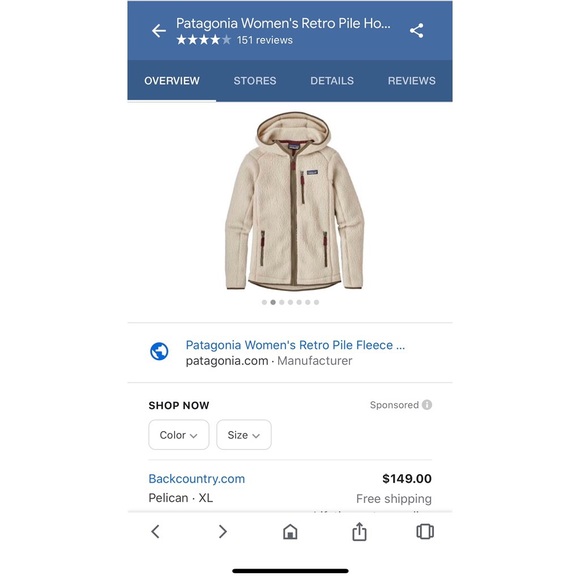Go forward using browser forward chevron
The height and width of the screenshot is (580, 580).
(222, 532)
